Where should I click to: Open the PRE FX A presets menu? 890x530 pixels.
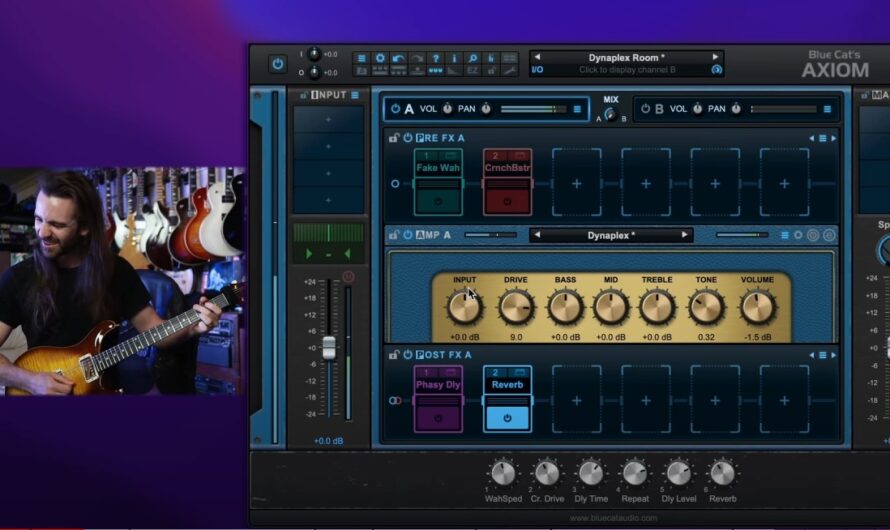822,138
